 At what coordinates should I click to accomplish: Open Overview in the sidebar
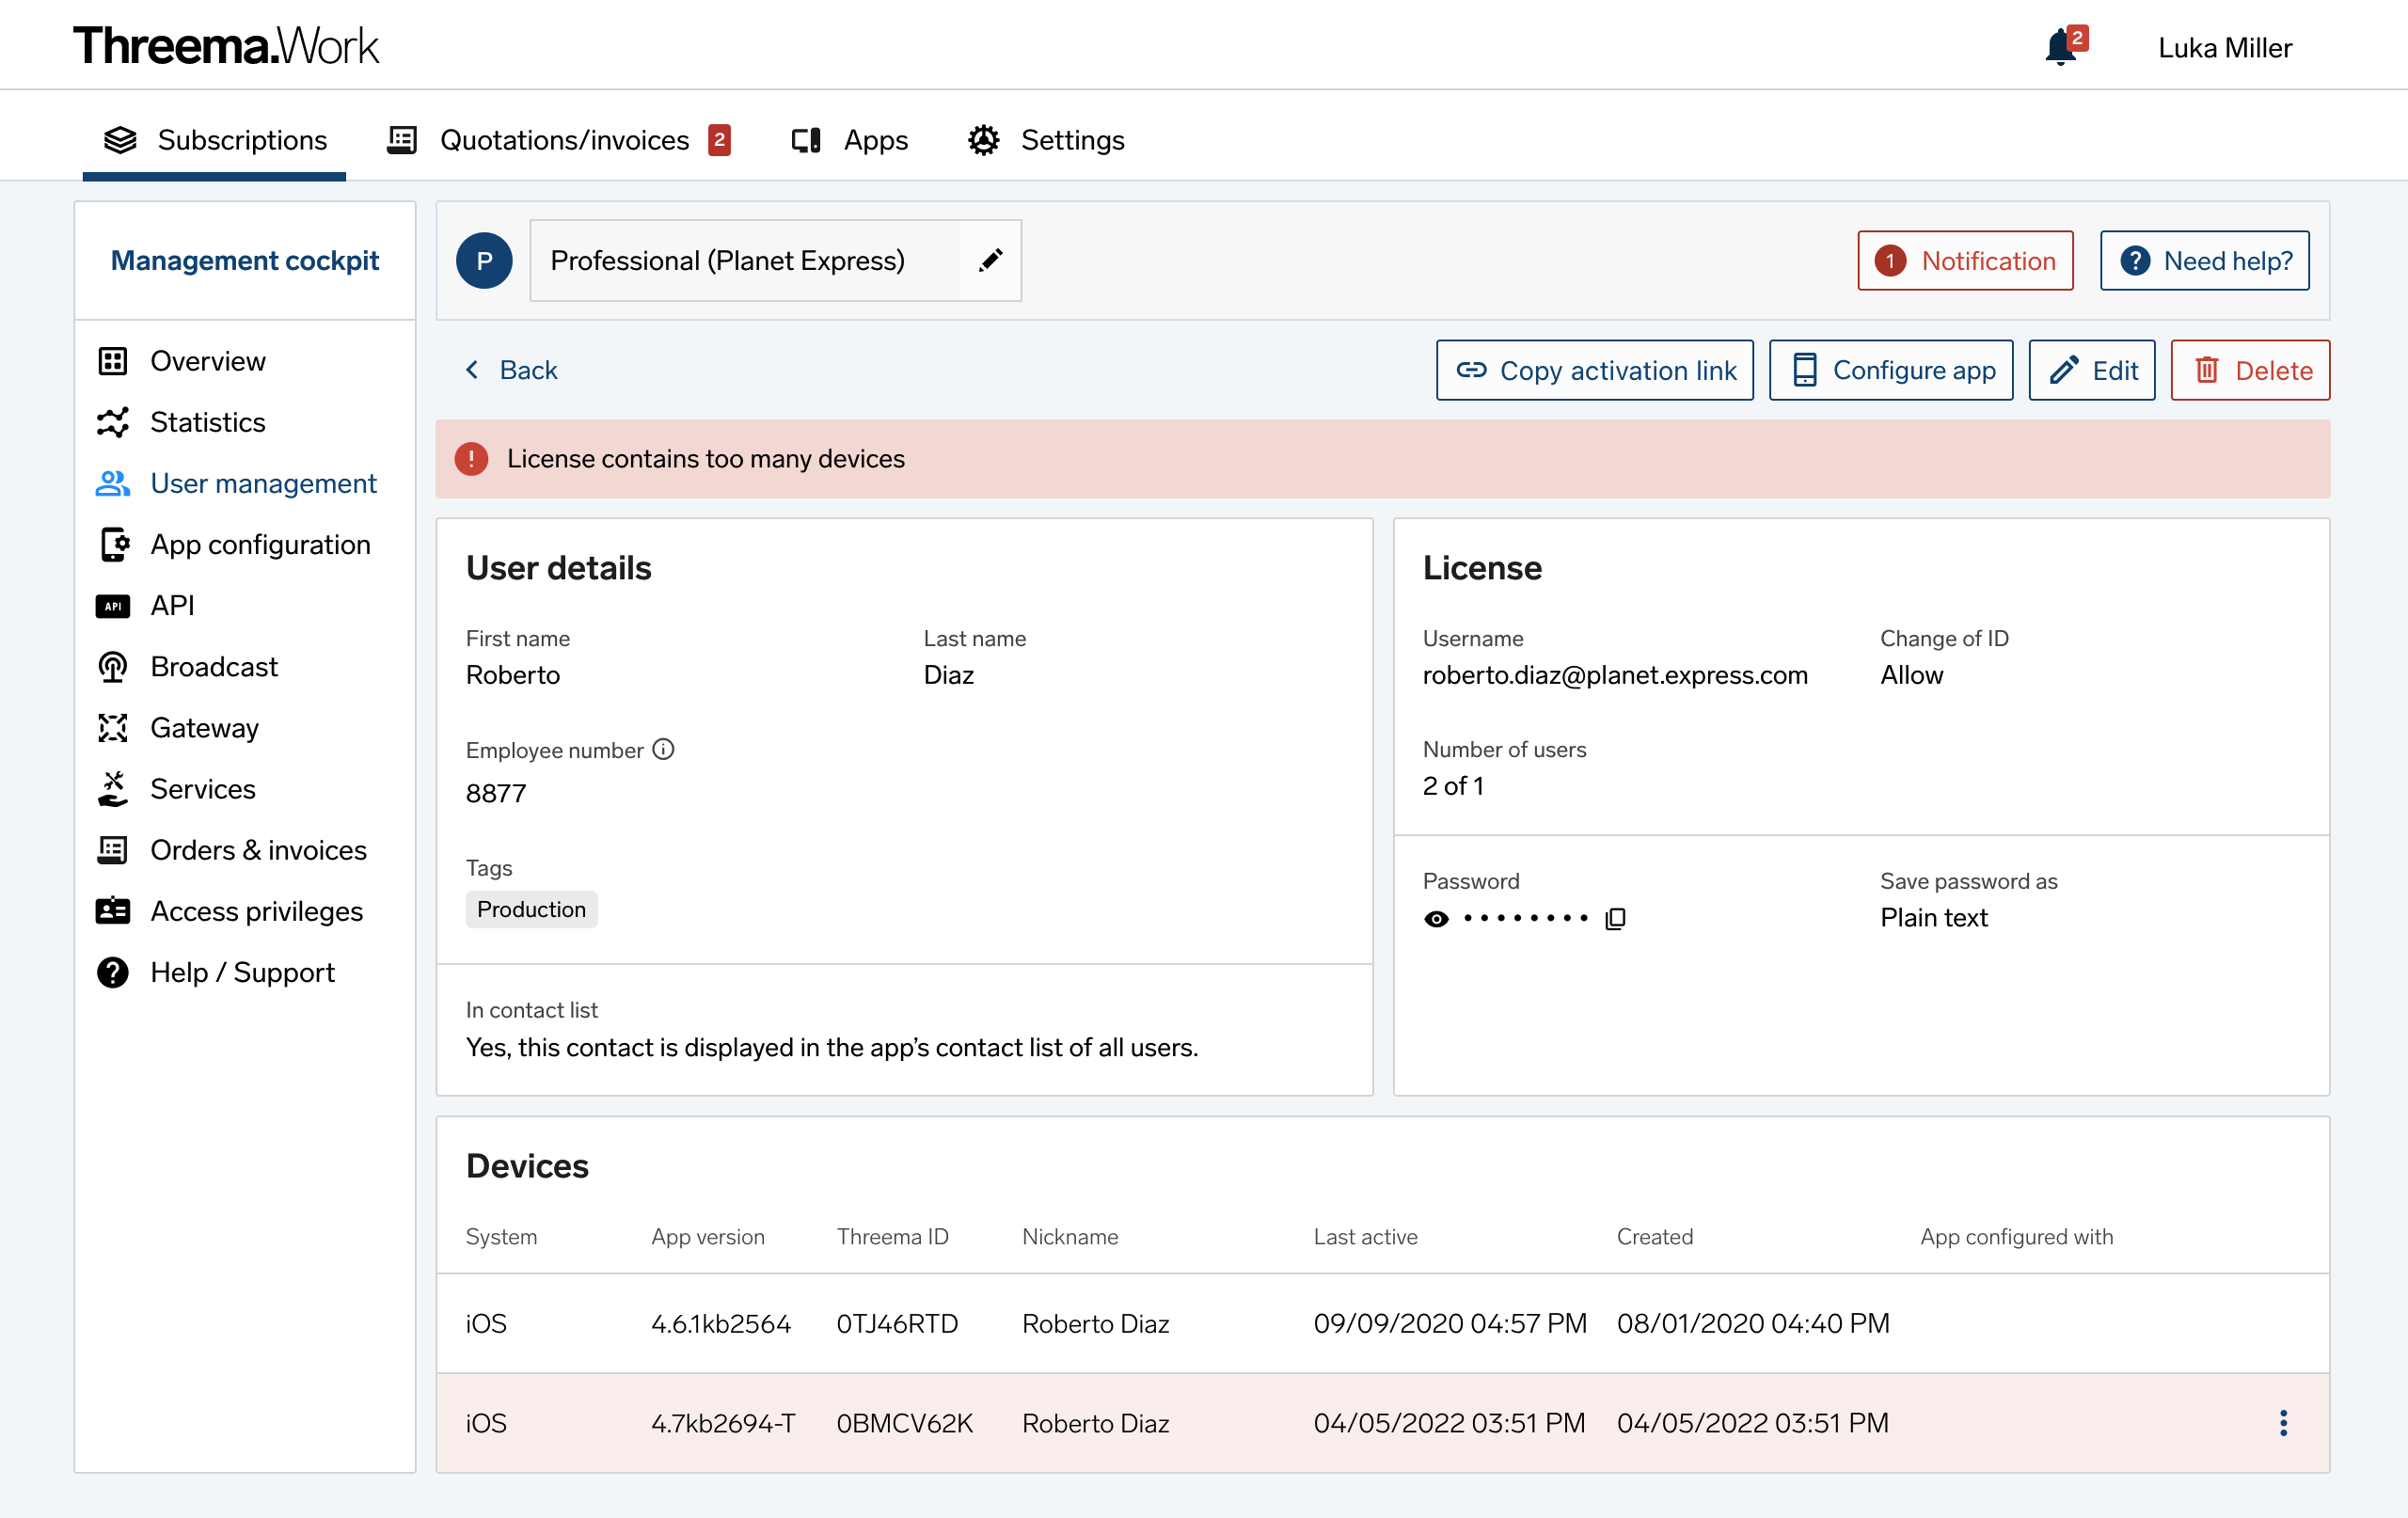tap(245, 361)
